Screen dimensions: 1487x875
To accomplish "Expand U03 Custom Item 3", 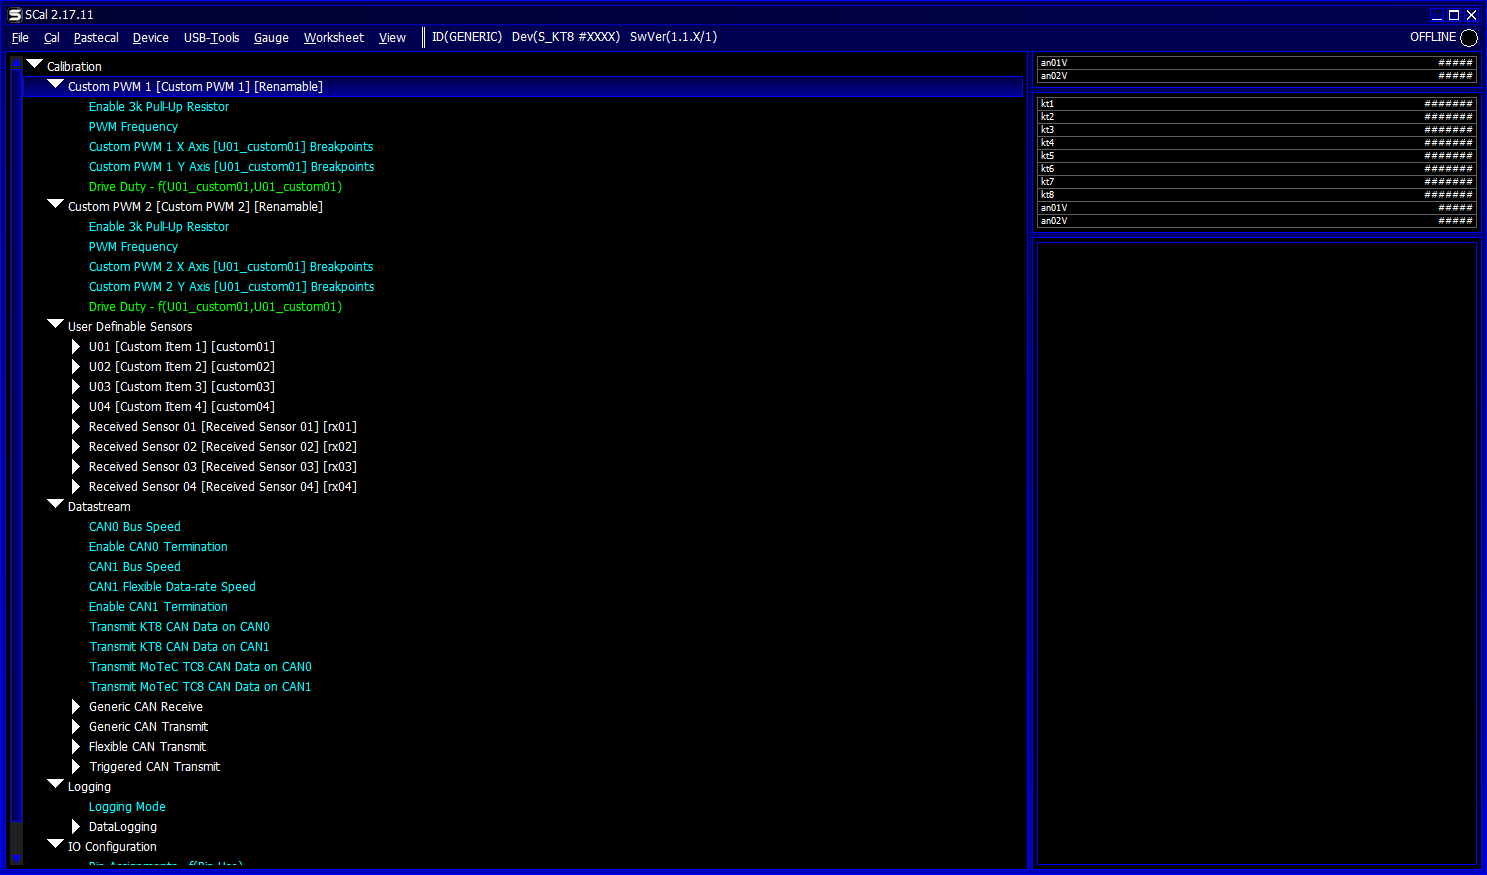I will 76,387.
